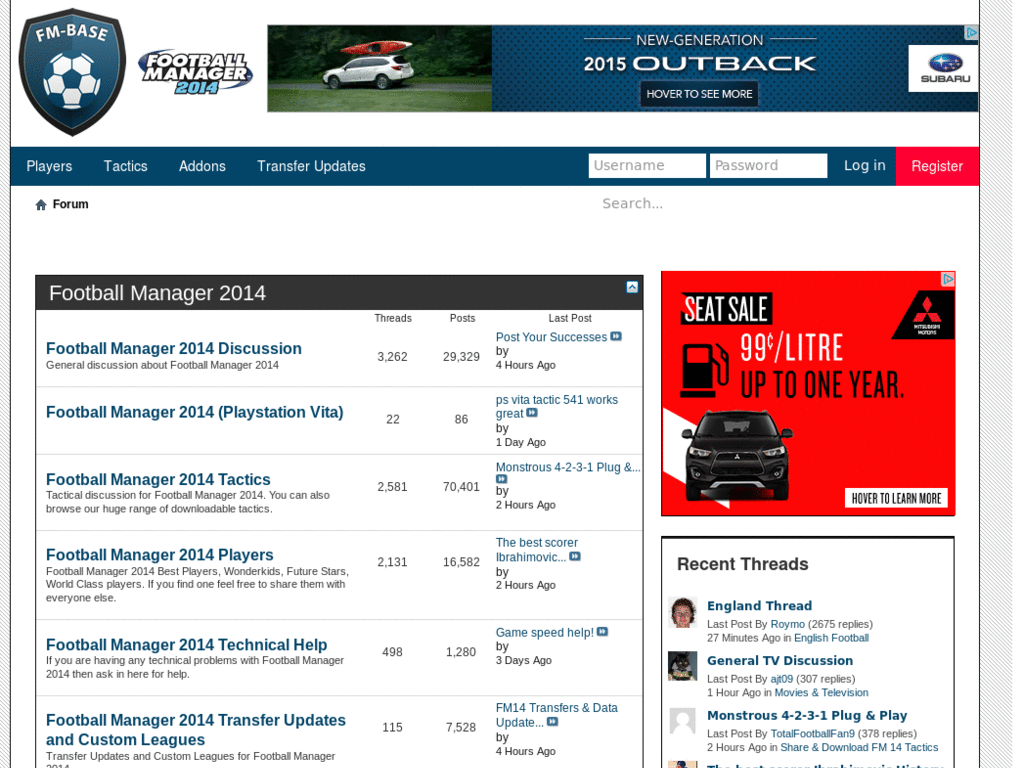Open Football Manager 2014 Technical Help forum
This screenshot has height=768, width=1024.
[x=186, y=645]
